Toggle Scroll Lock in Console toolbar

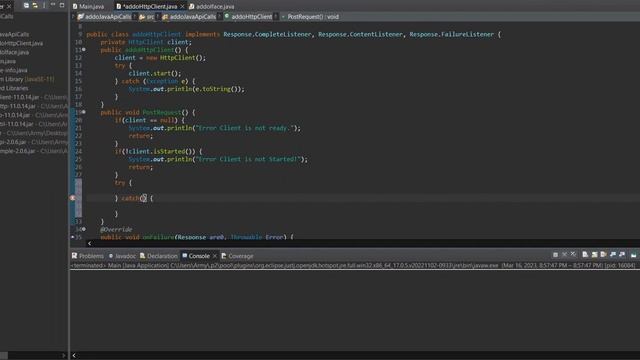click(594, 254)
